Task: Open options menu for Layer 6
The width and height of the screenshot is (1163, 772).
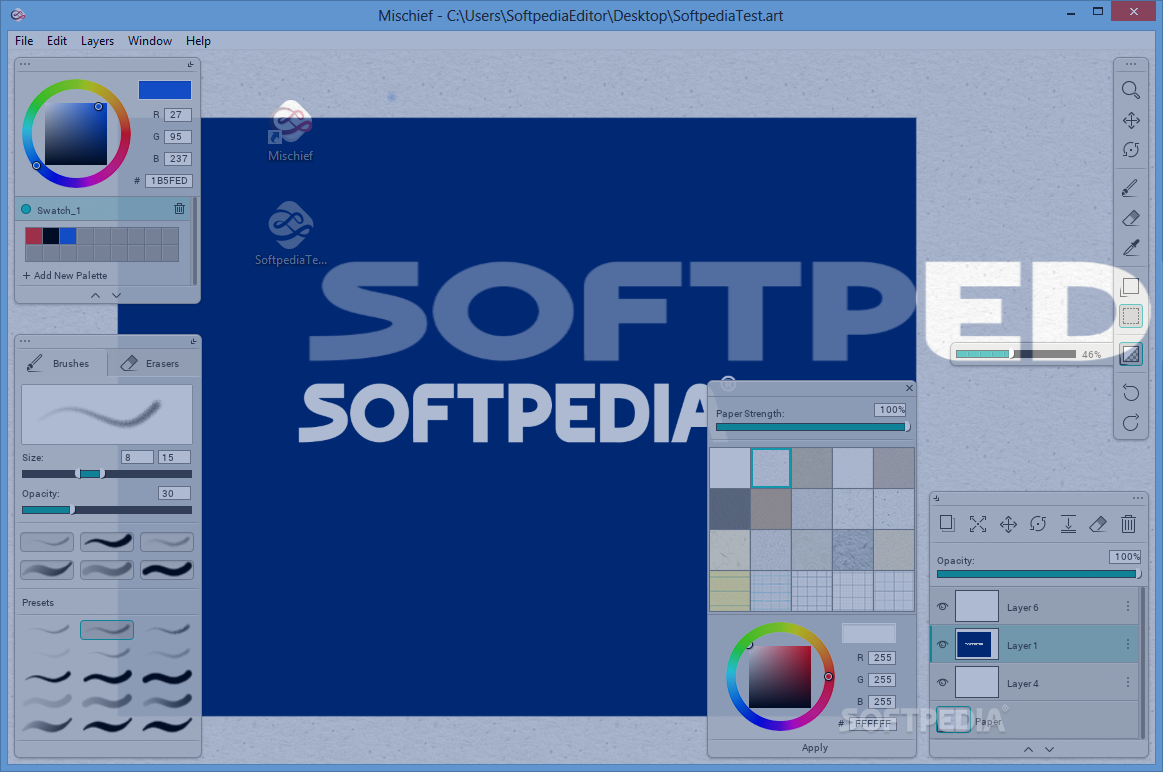Action: click(x=1128, y=606)
